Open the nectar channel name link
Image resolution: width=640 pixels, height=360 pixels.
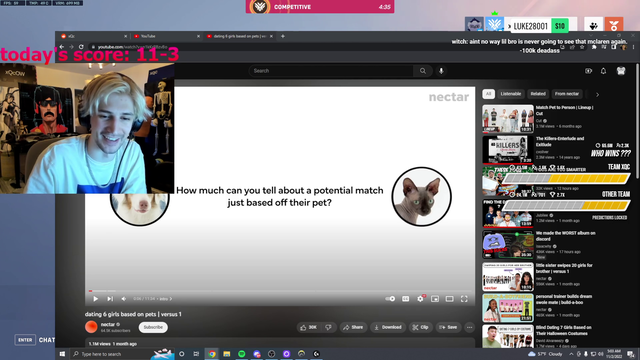pyautogui.click(x=108, y=324)
